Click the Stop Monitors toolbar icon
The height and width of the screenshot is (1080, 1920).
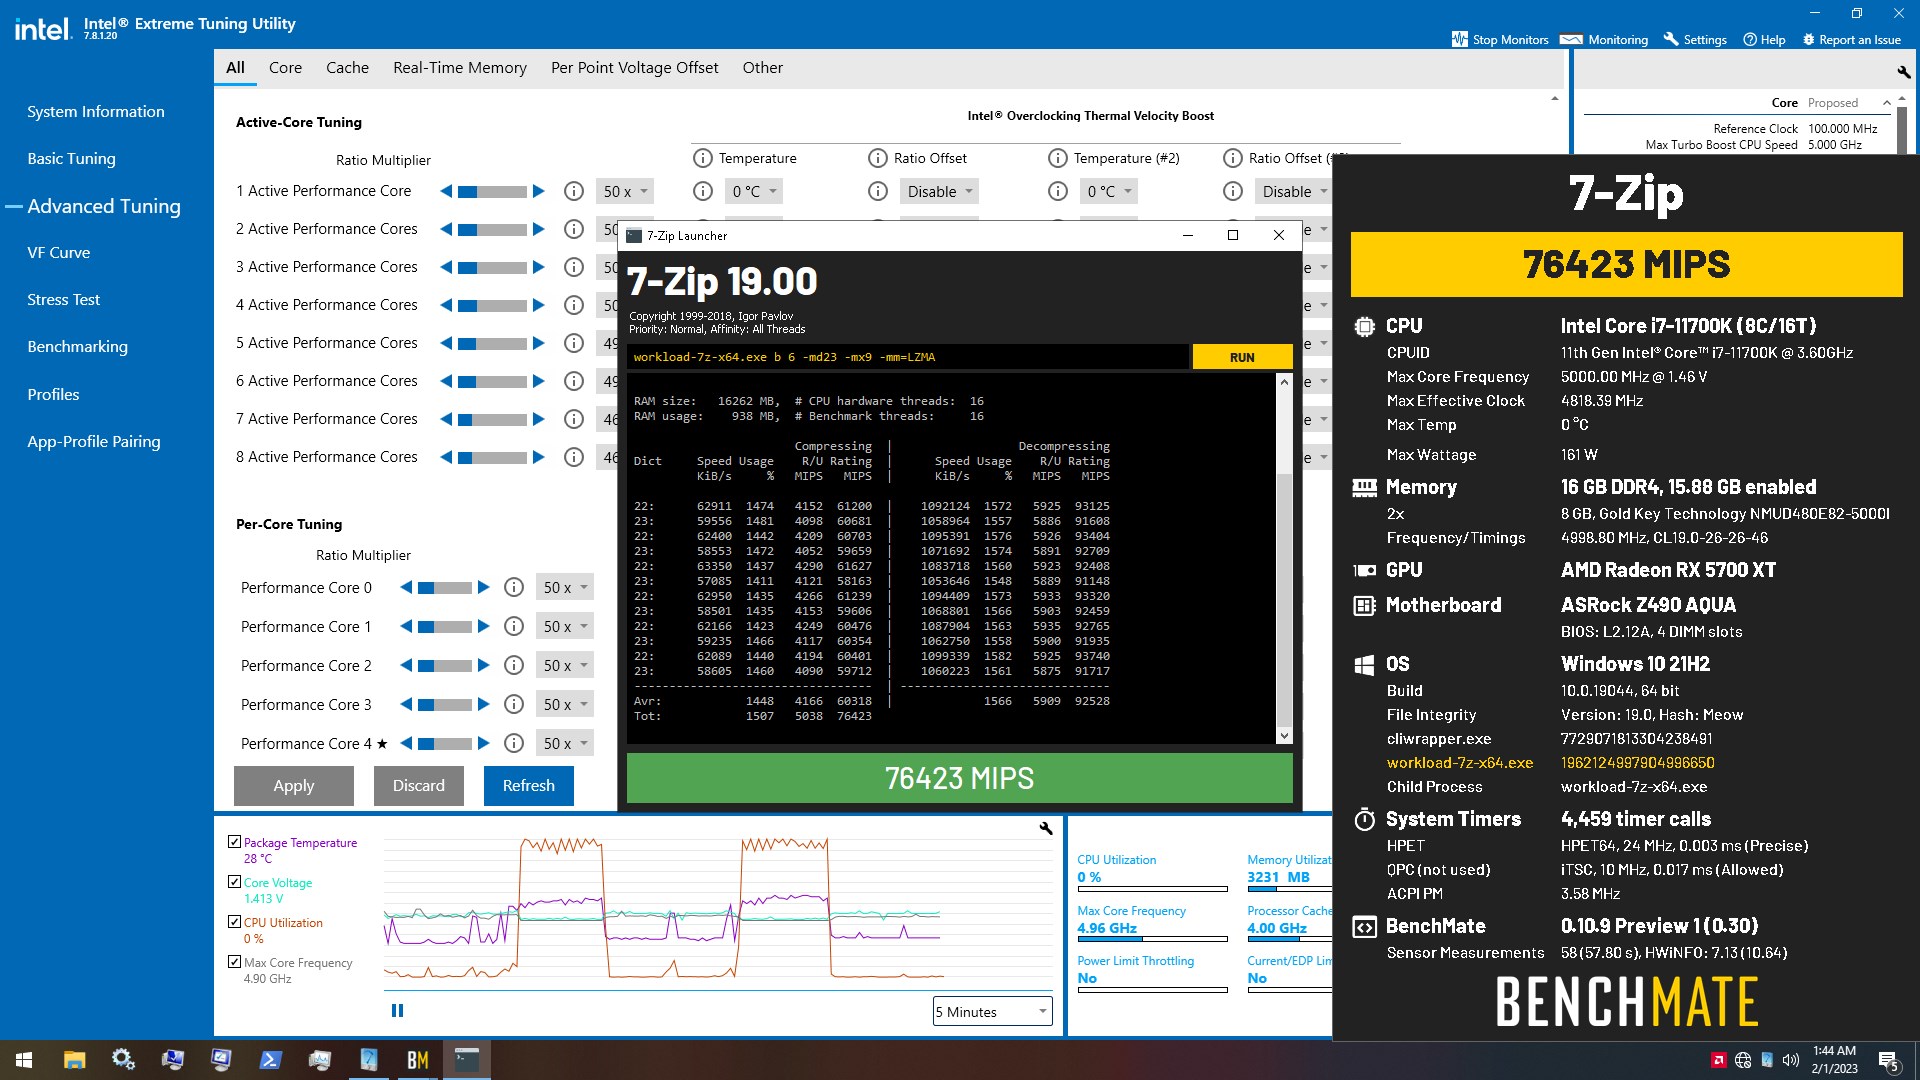click(1460, 40)
